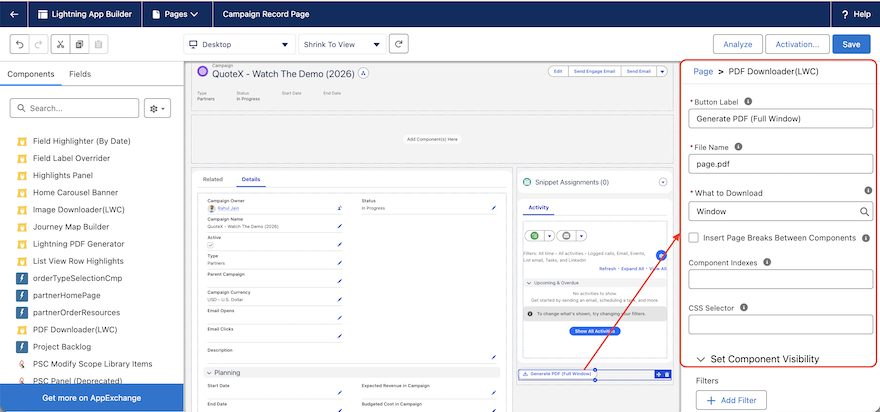Click the File Name input field
The width and height of the screenshot is (880, 412).
coord(781,164)
